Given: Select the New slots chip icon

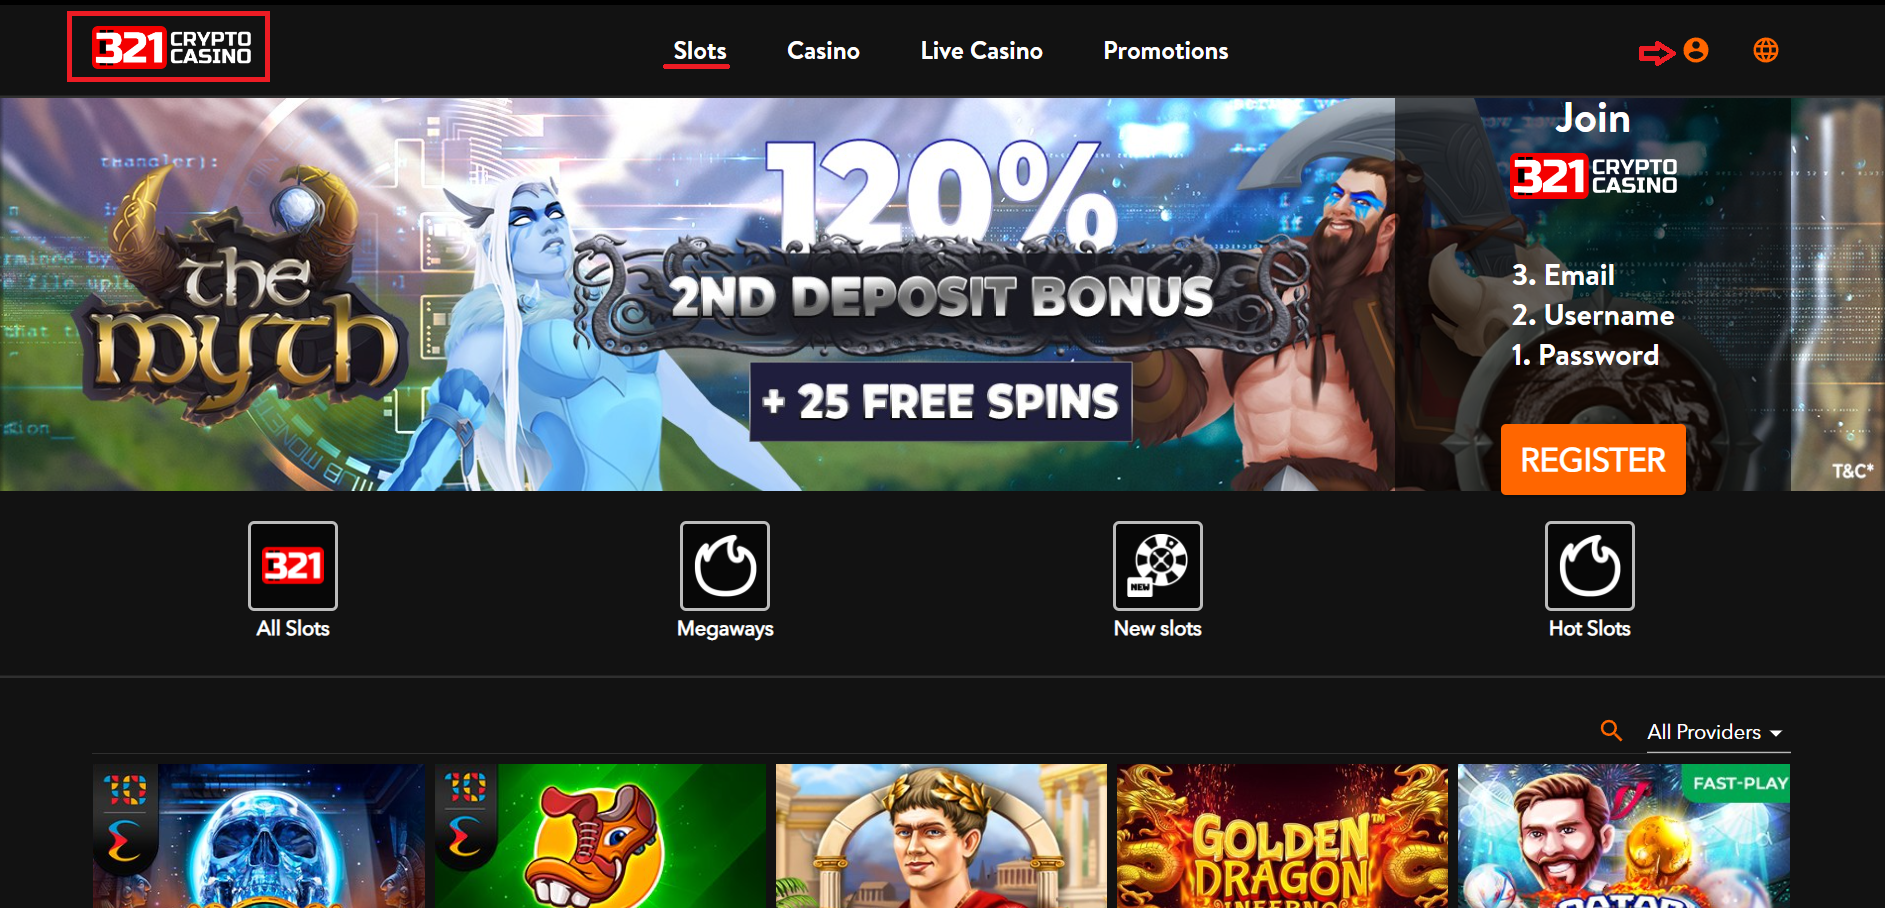Looking at the screenshot, I should pyautogui.click(x=1158, y=566).
